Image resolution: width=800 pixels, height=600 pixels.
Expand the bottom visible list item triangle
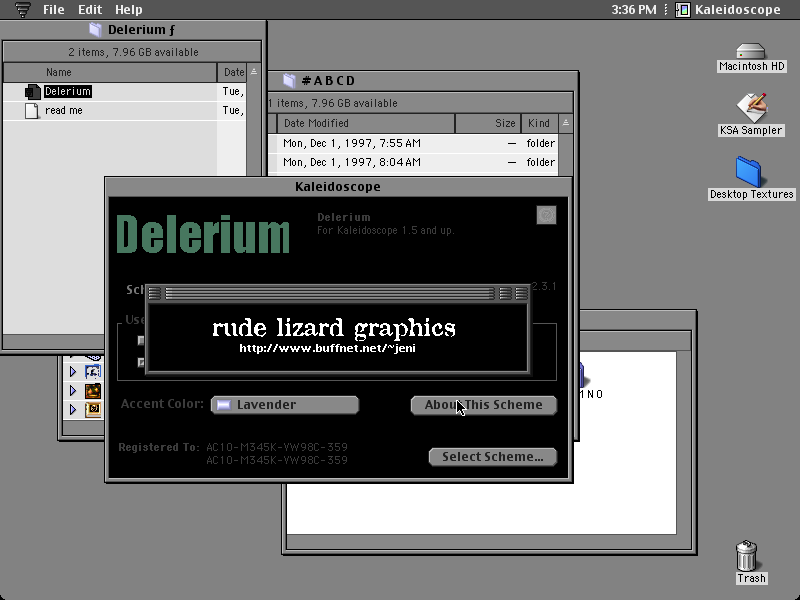72,410
